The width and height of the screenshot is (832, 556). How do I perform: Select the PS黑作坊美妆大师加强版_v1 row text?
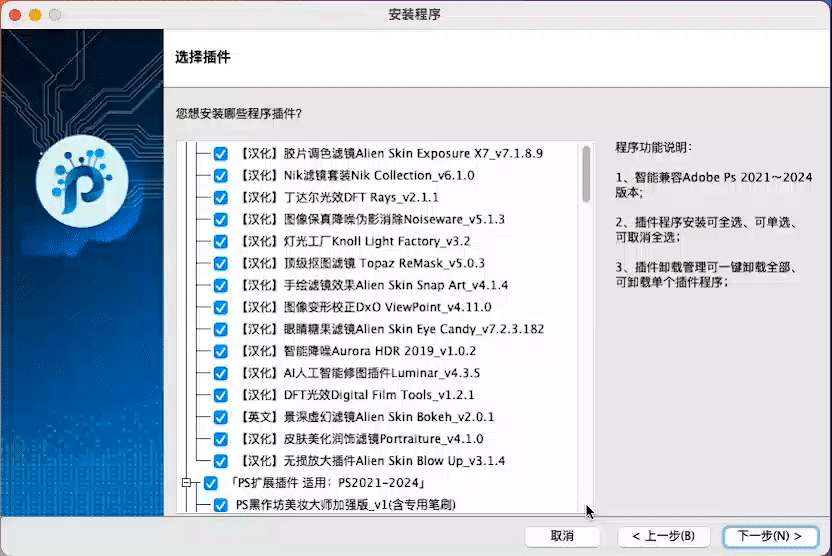point(345,505)
